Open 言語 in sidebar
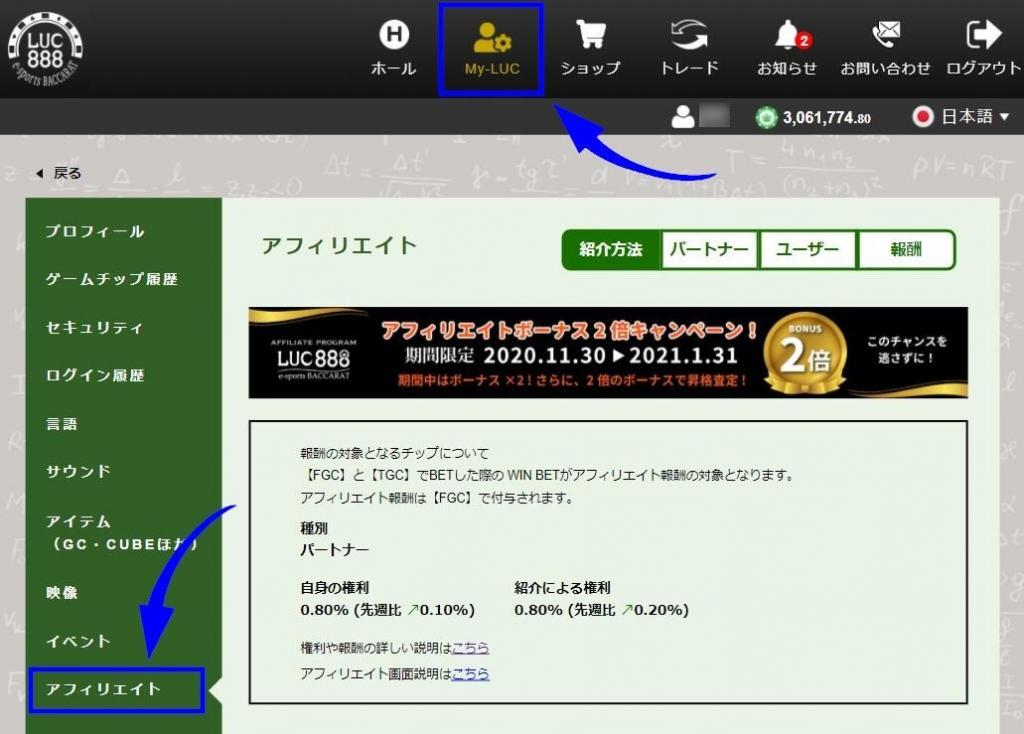The image size is (1024, 734). tap(61, 424)
